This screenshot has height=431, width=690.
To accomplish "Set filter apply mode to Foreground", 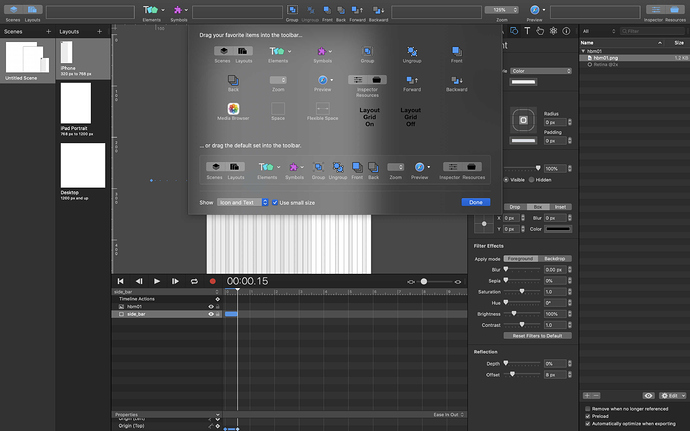I will pyautogui.click(x=520, y=259).
